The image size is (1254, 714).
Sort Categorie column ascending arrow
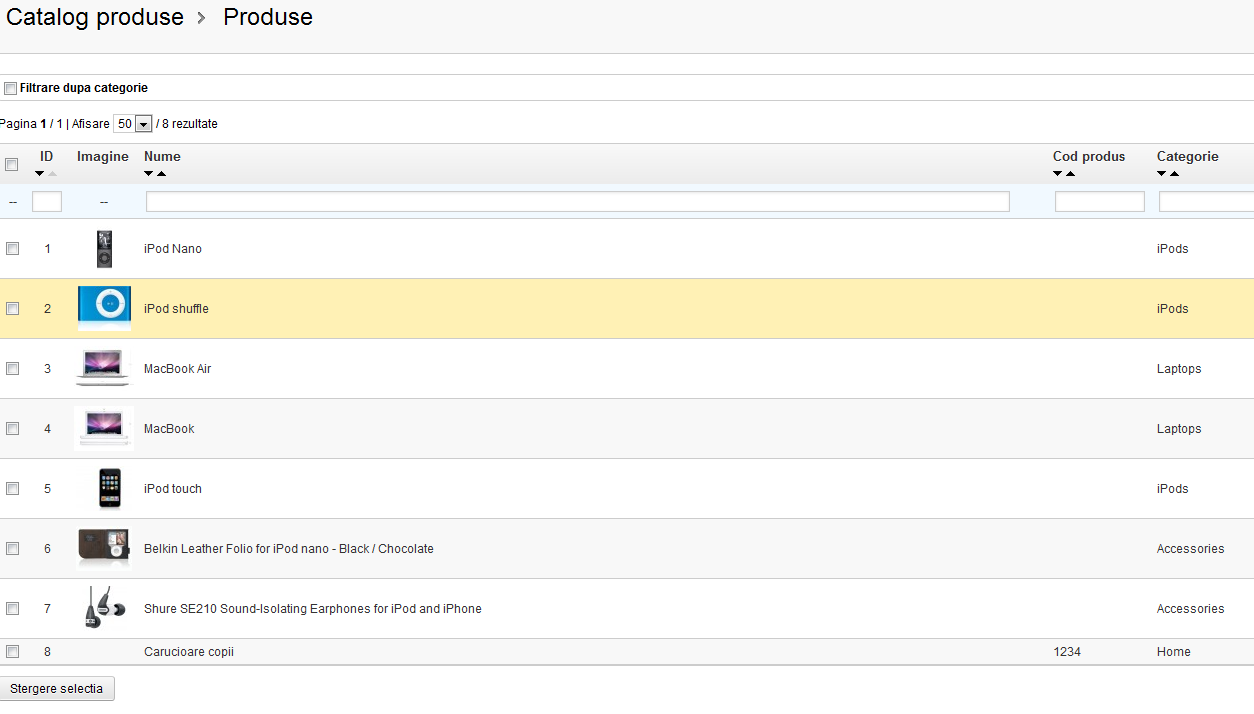click(x=1174, y=174)
